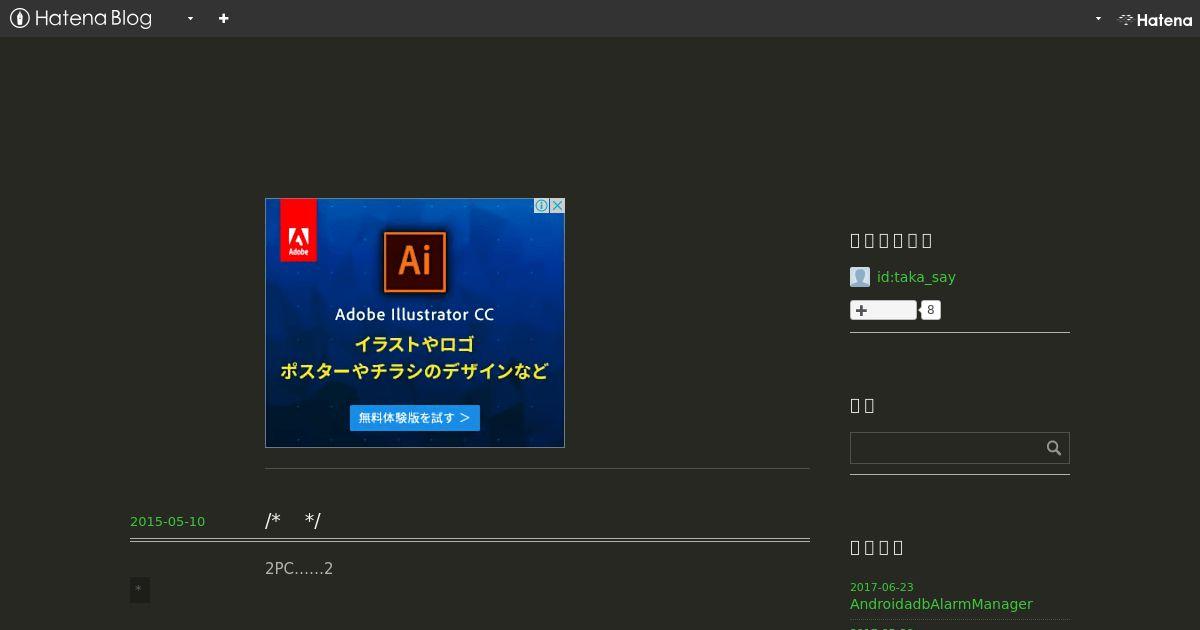The width and height of the screenshot is (1200, 630).
Task: Click the magnifier search icon
Action: [x=1054, y=448]
